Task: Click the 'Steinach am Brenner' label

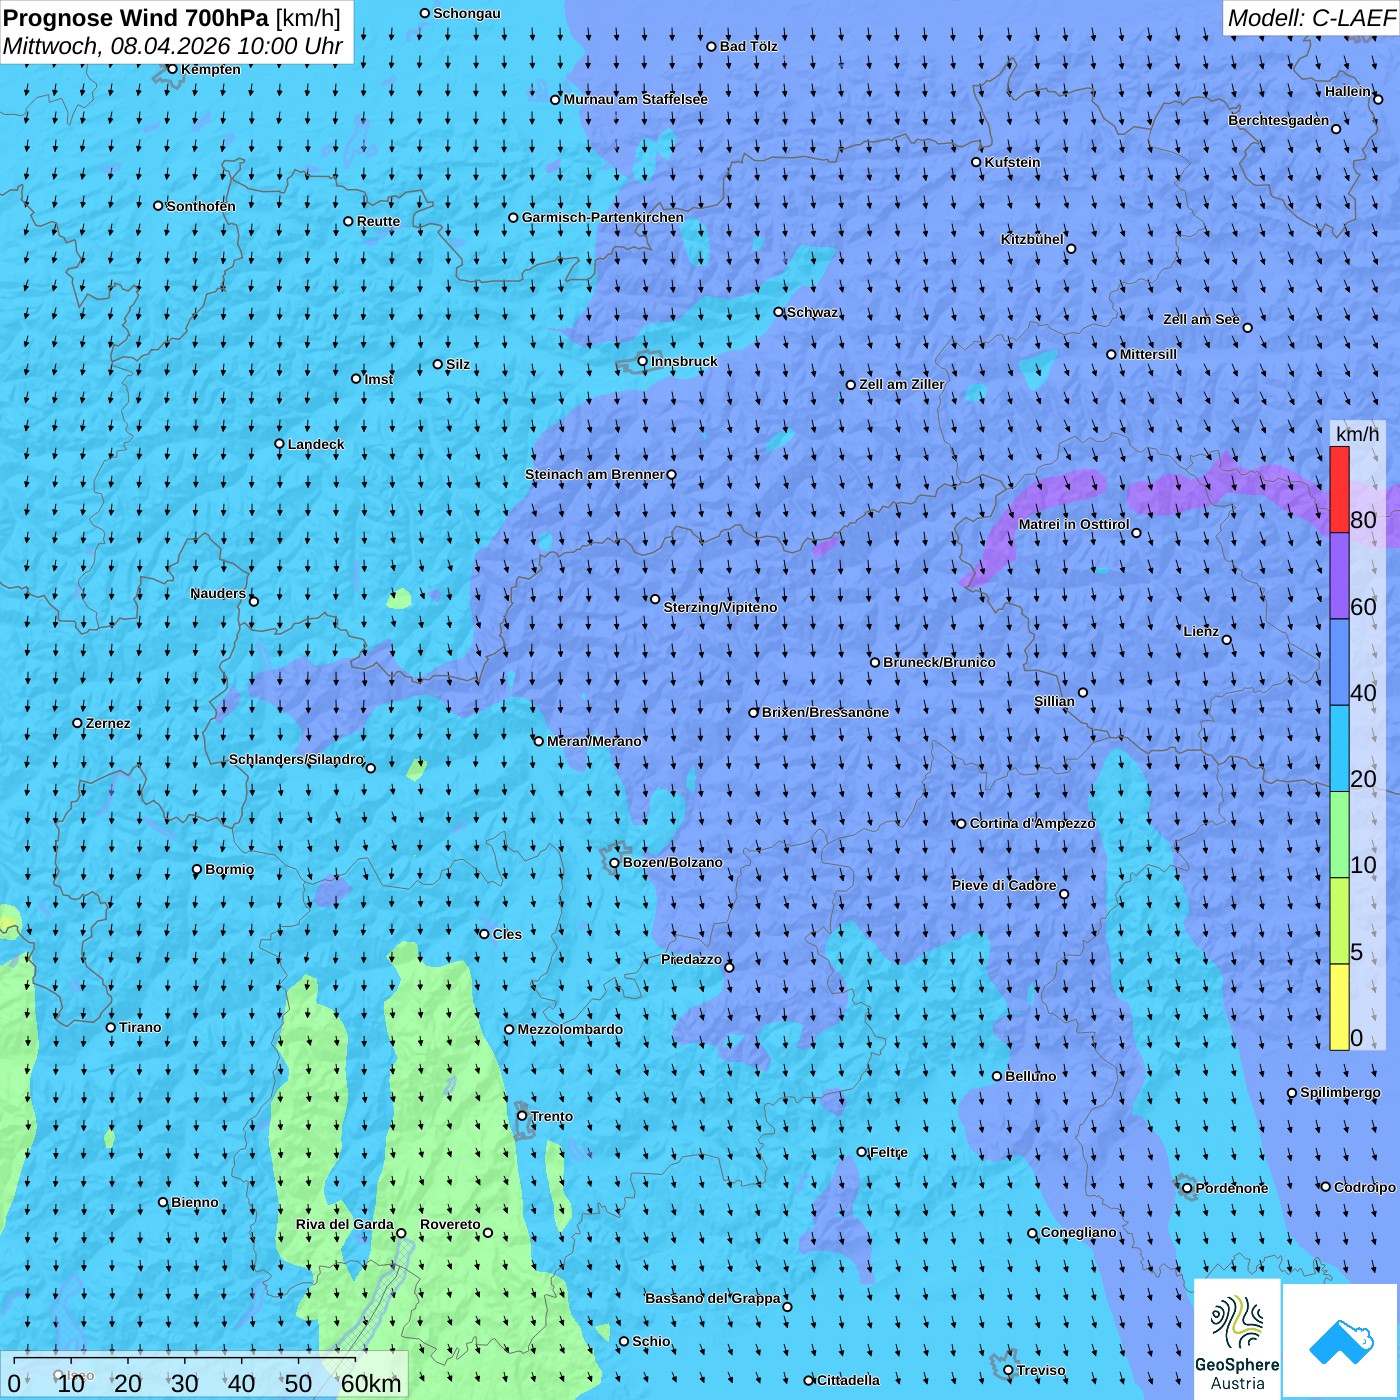Action: (x=595, y=474)
